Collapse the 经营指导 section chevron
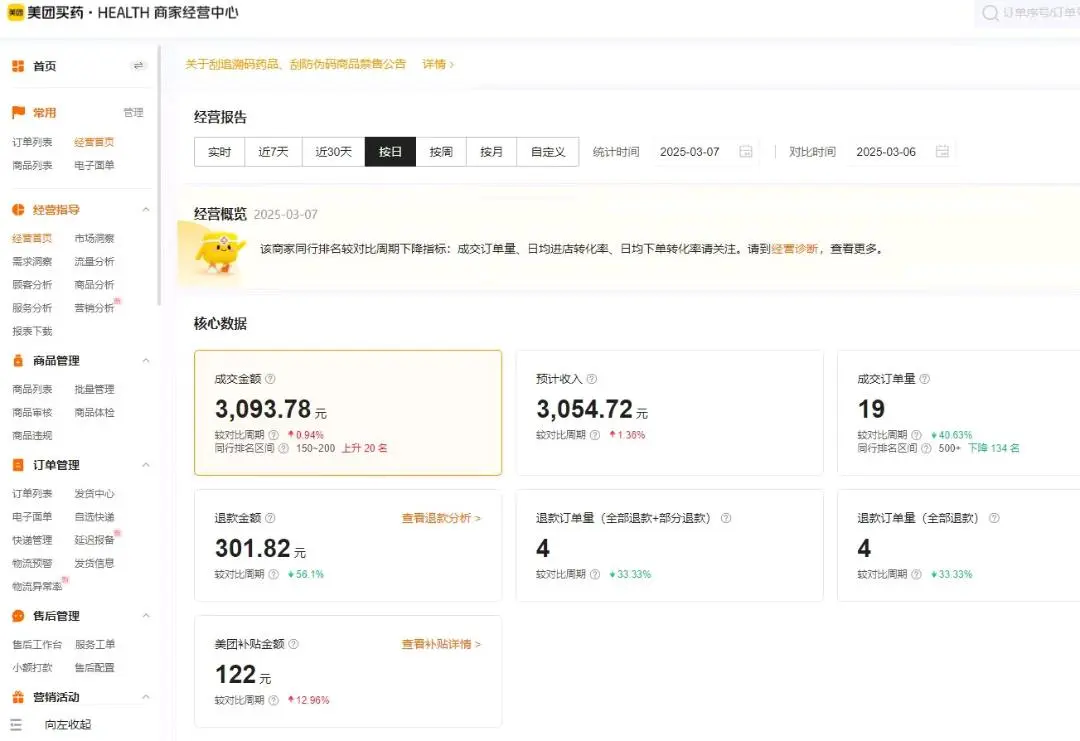 coord(146,209)
